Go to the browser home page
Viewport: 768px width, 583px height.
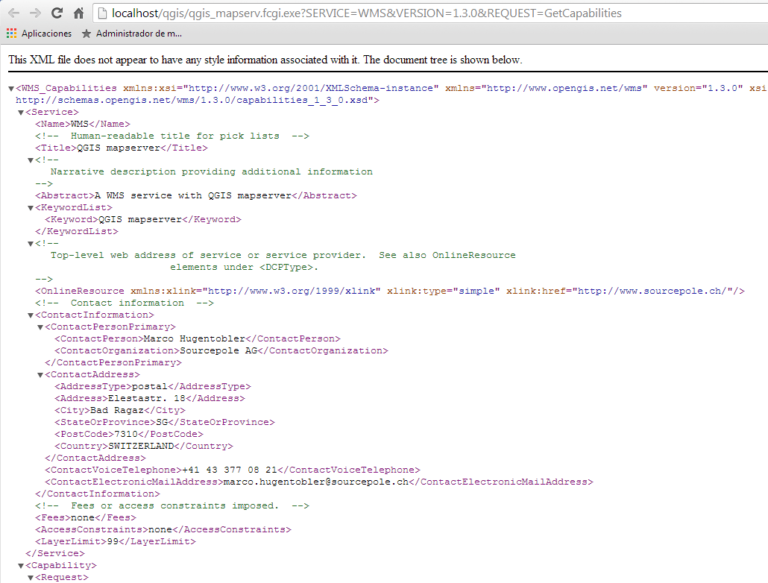(80, 13)
